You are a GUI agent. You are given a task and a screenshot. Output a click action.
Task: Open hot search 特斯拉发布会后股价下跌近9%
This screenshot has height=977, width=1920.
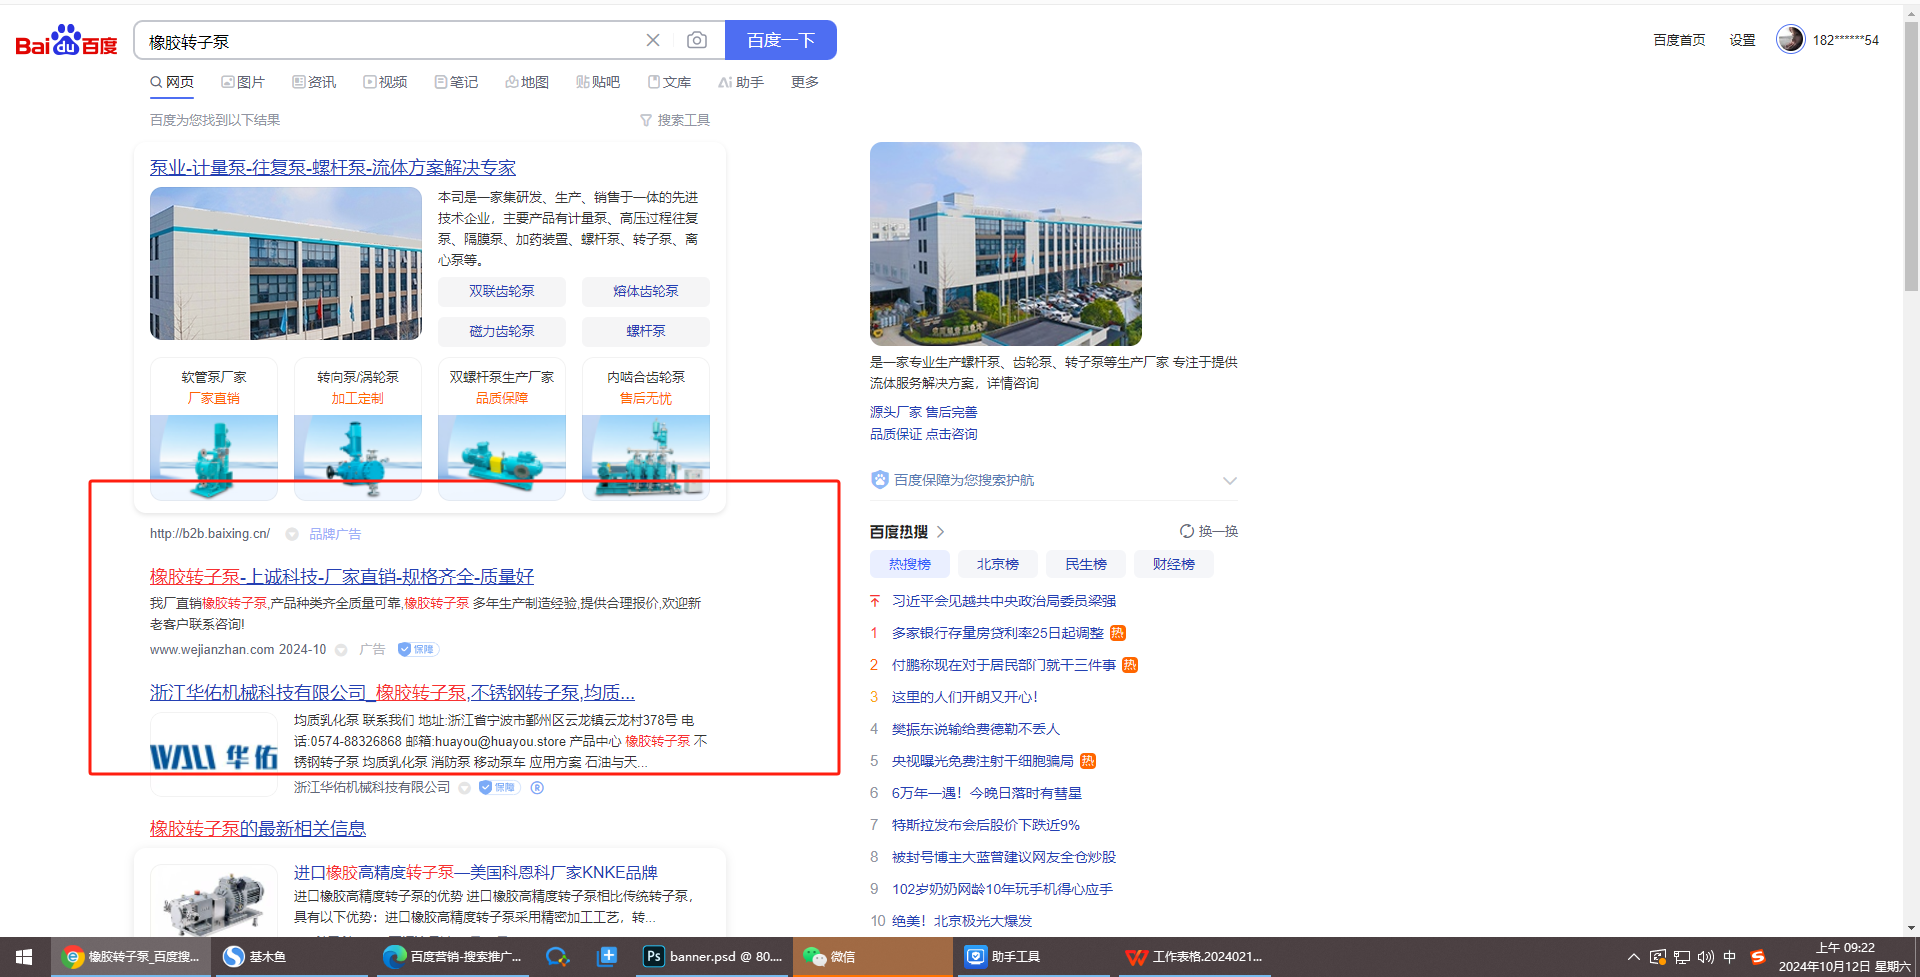point(986,825)
